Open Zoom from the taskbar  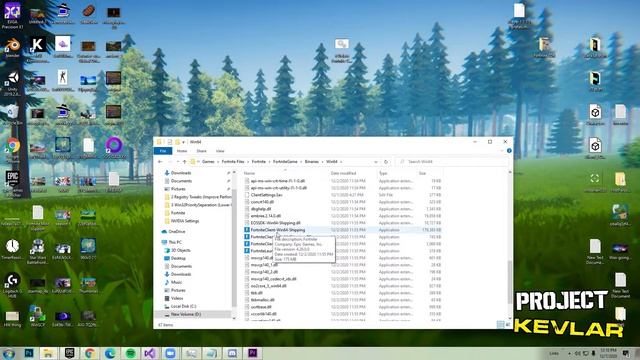pos(171,353)
